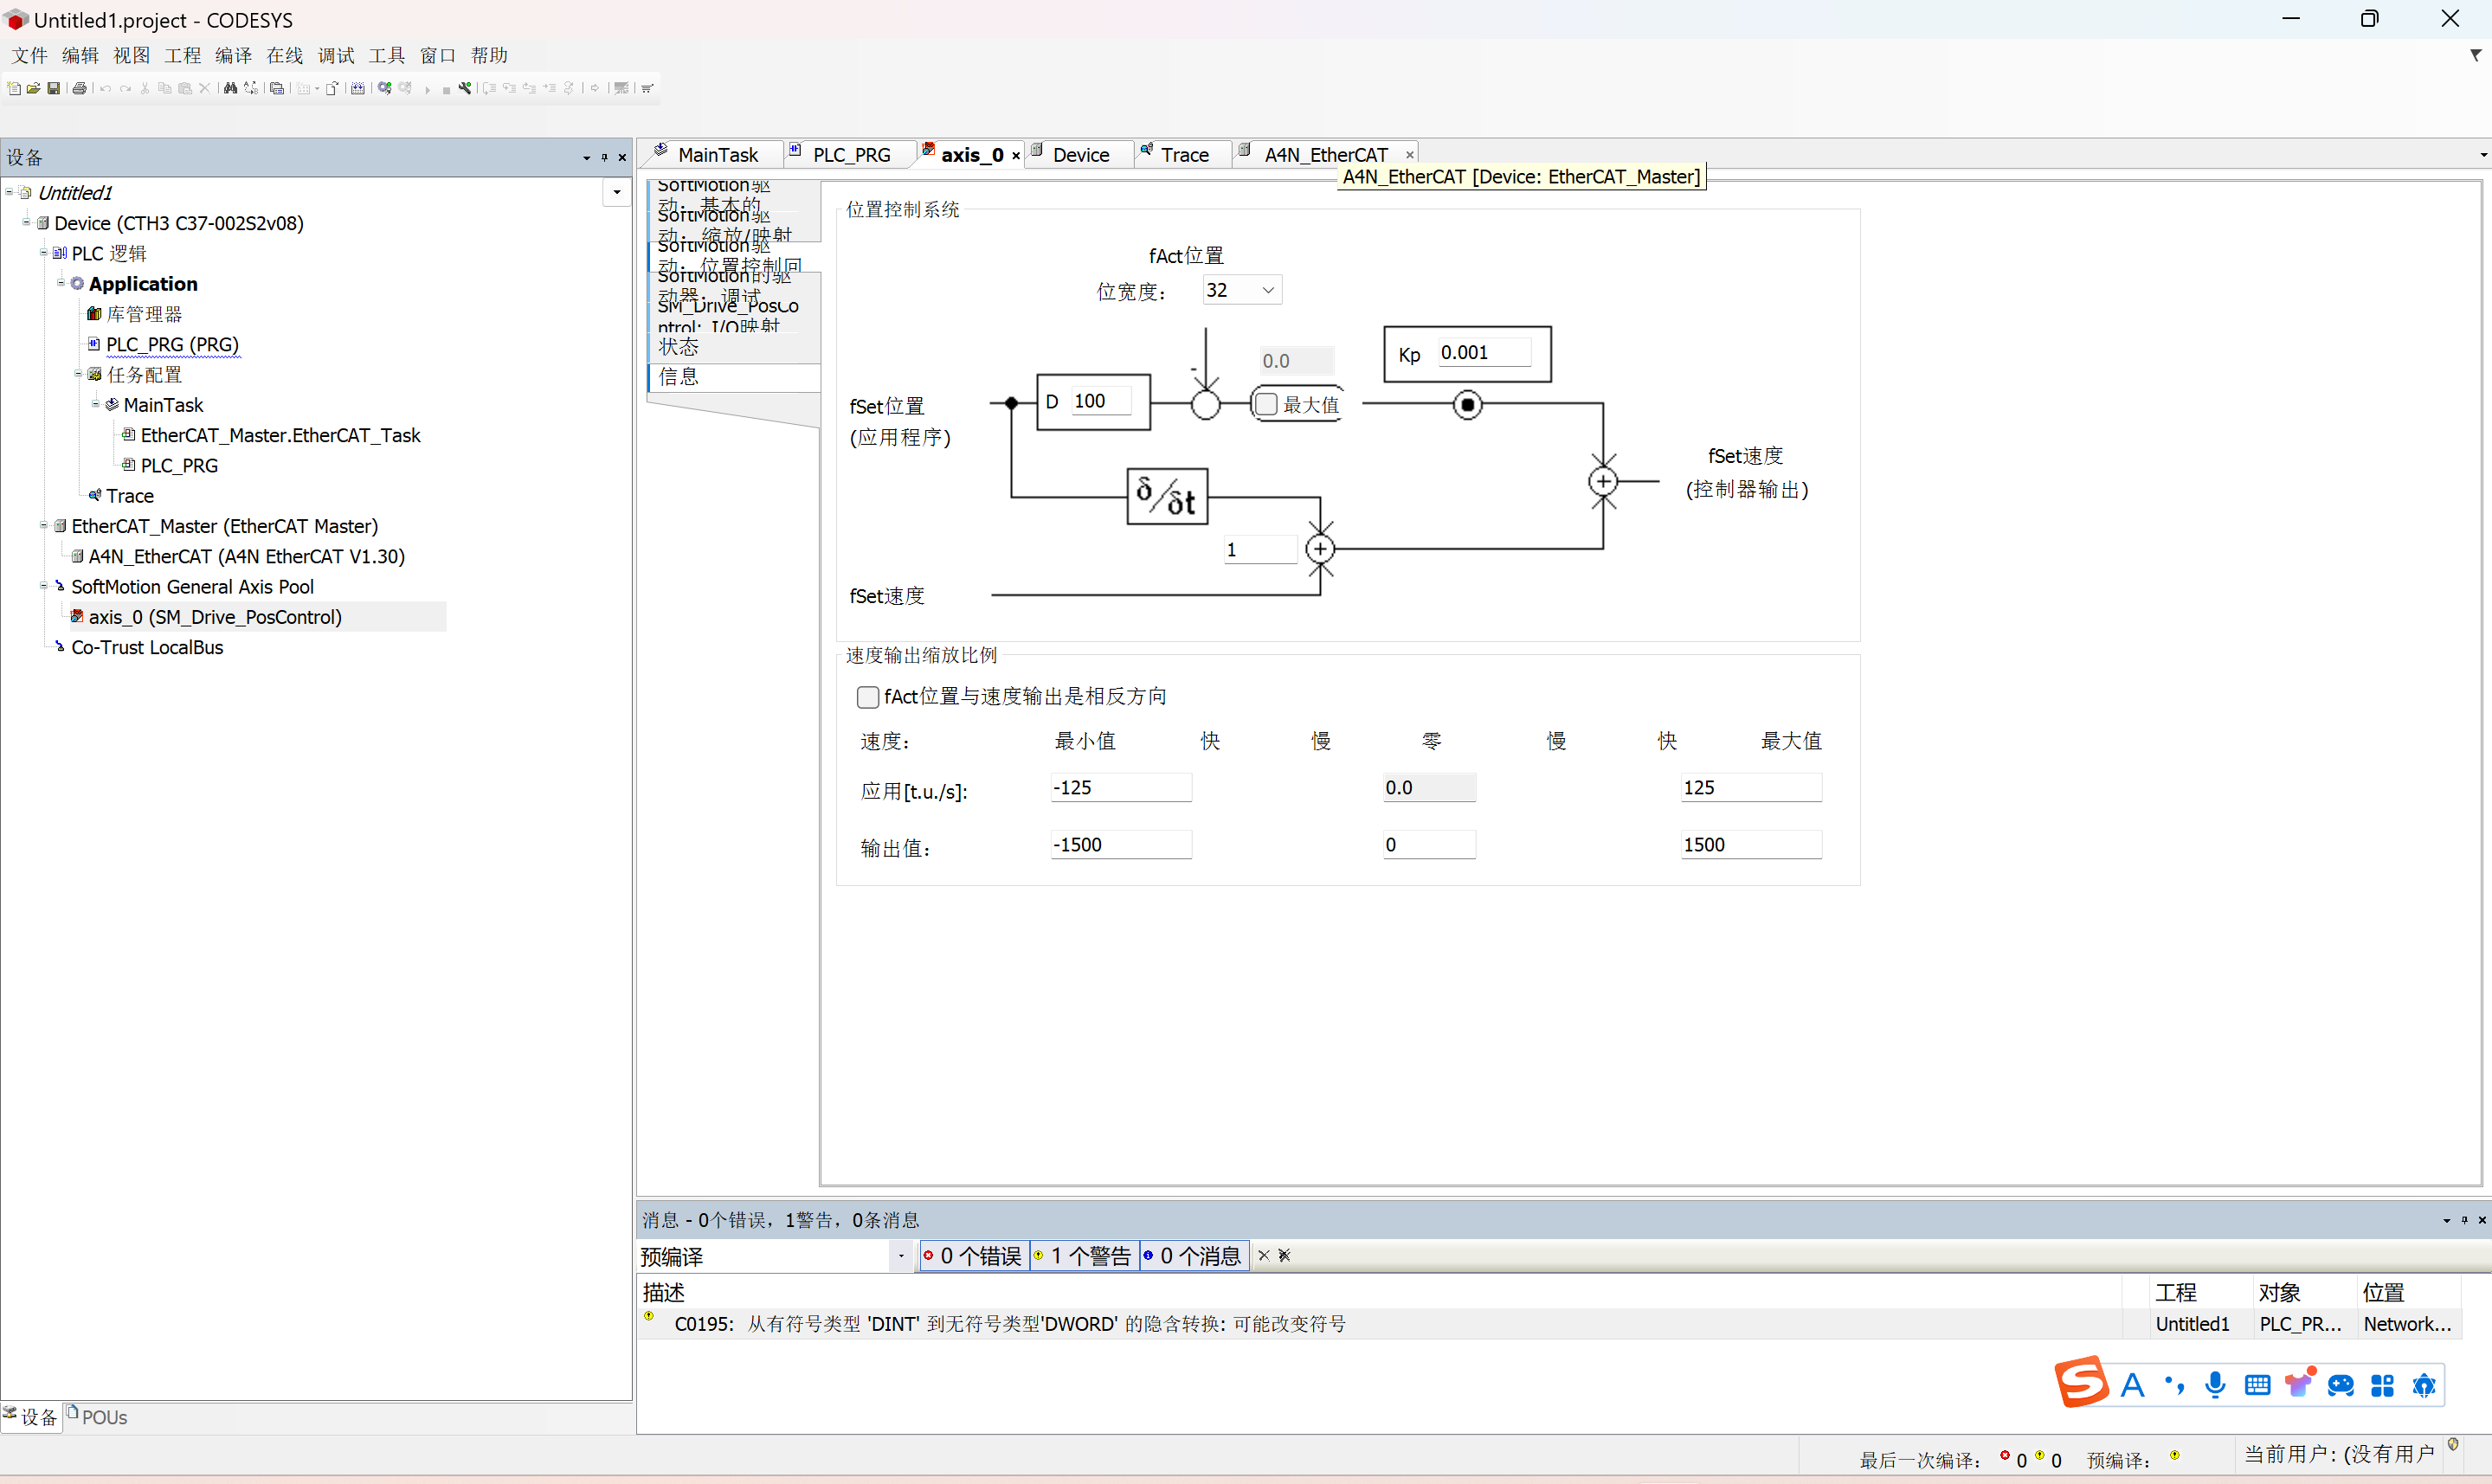
Task: Click the wrench-with-green-dot toolbar icon
Action: point(465,88)
